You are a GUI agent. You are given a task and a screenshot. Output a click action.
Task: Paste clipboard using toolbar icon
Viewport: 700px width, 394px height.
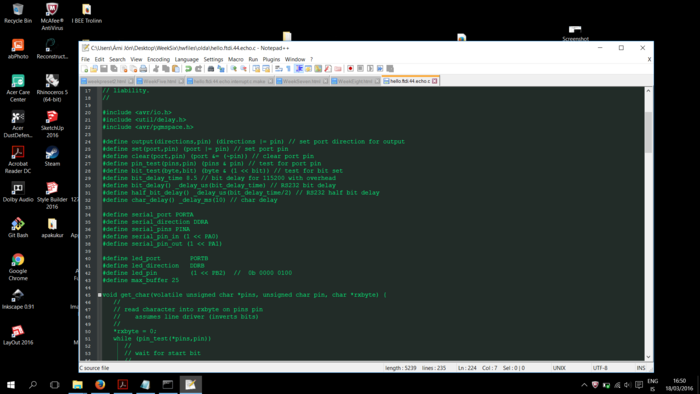click(176, 69)
